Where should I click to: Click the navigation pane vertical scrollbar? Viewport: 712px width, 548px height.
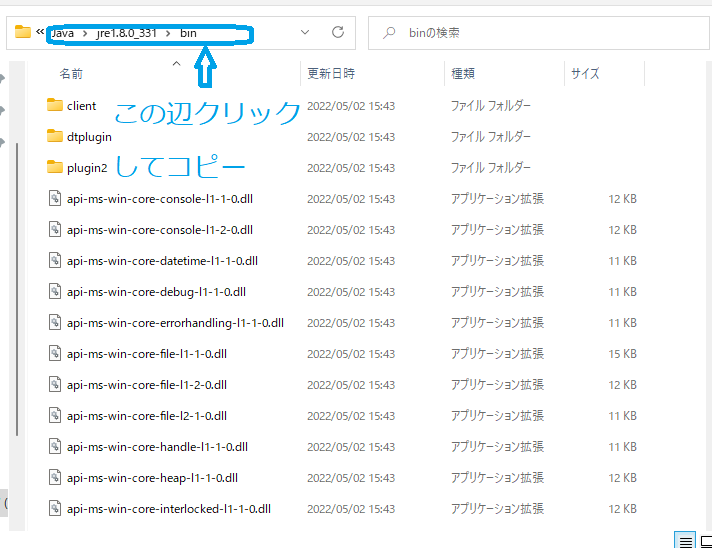17,289
